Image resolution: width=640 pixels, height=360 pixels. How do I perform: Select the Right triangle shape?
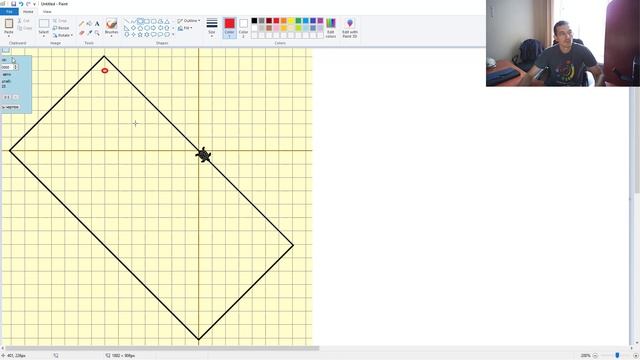(x=127, y=28)
